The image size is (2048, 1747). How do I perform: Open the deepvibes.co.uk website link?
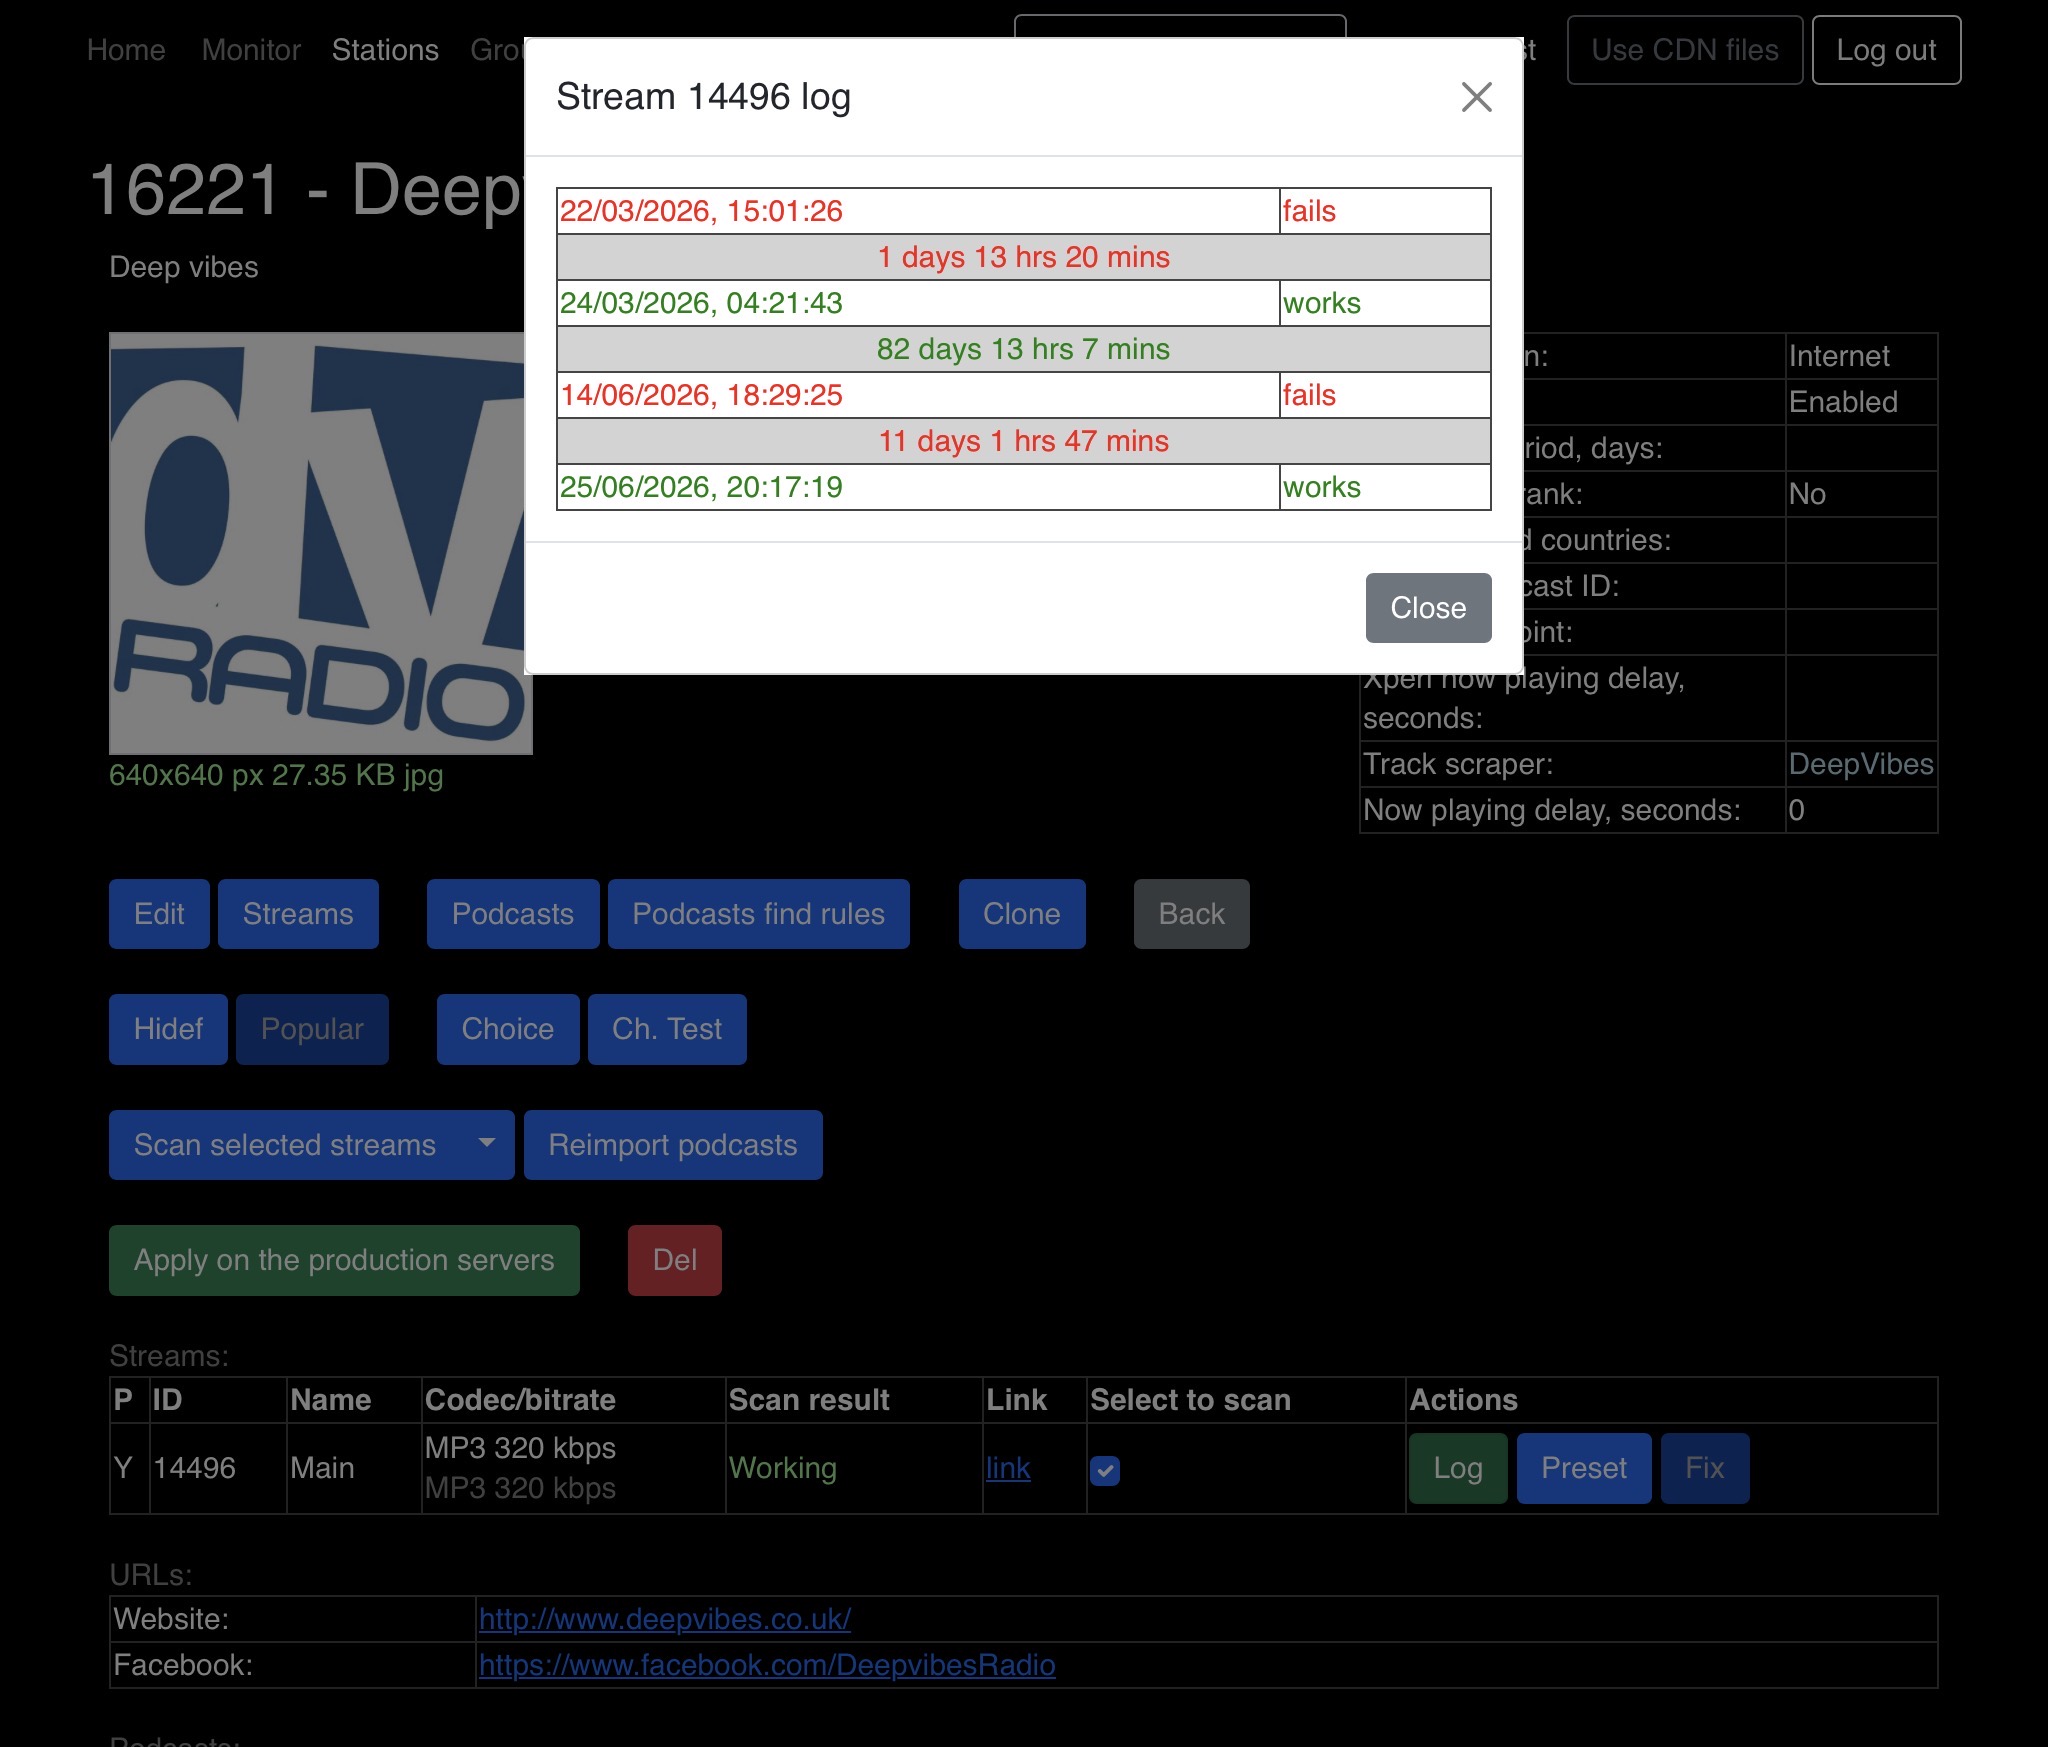[x=665, y=1619]
